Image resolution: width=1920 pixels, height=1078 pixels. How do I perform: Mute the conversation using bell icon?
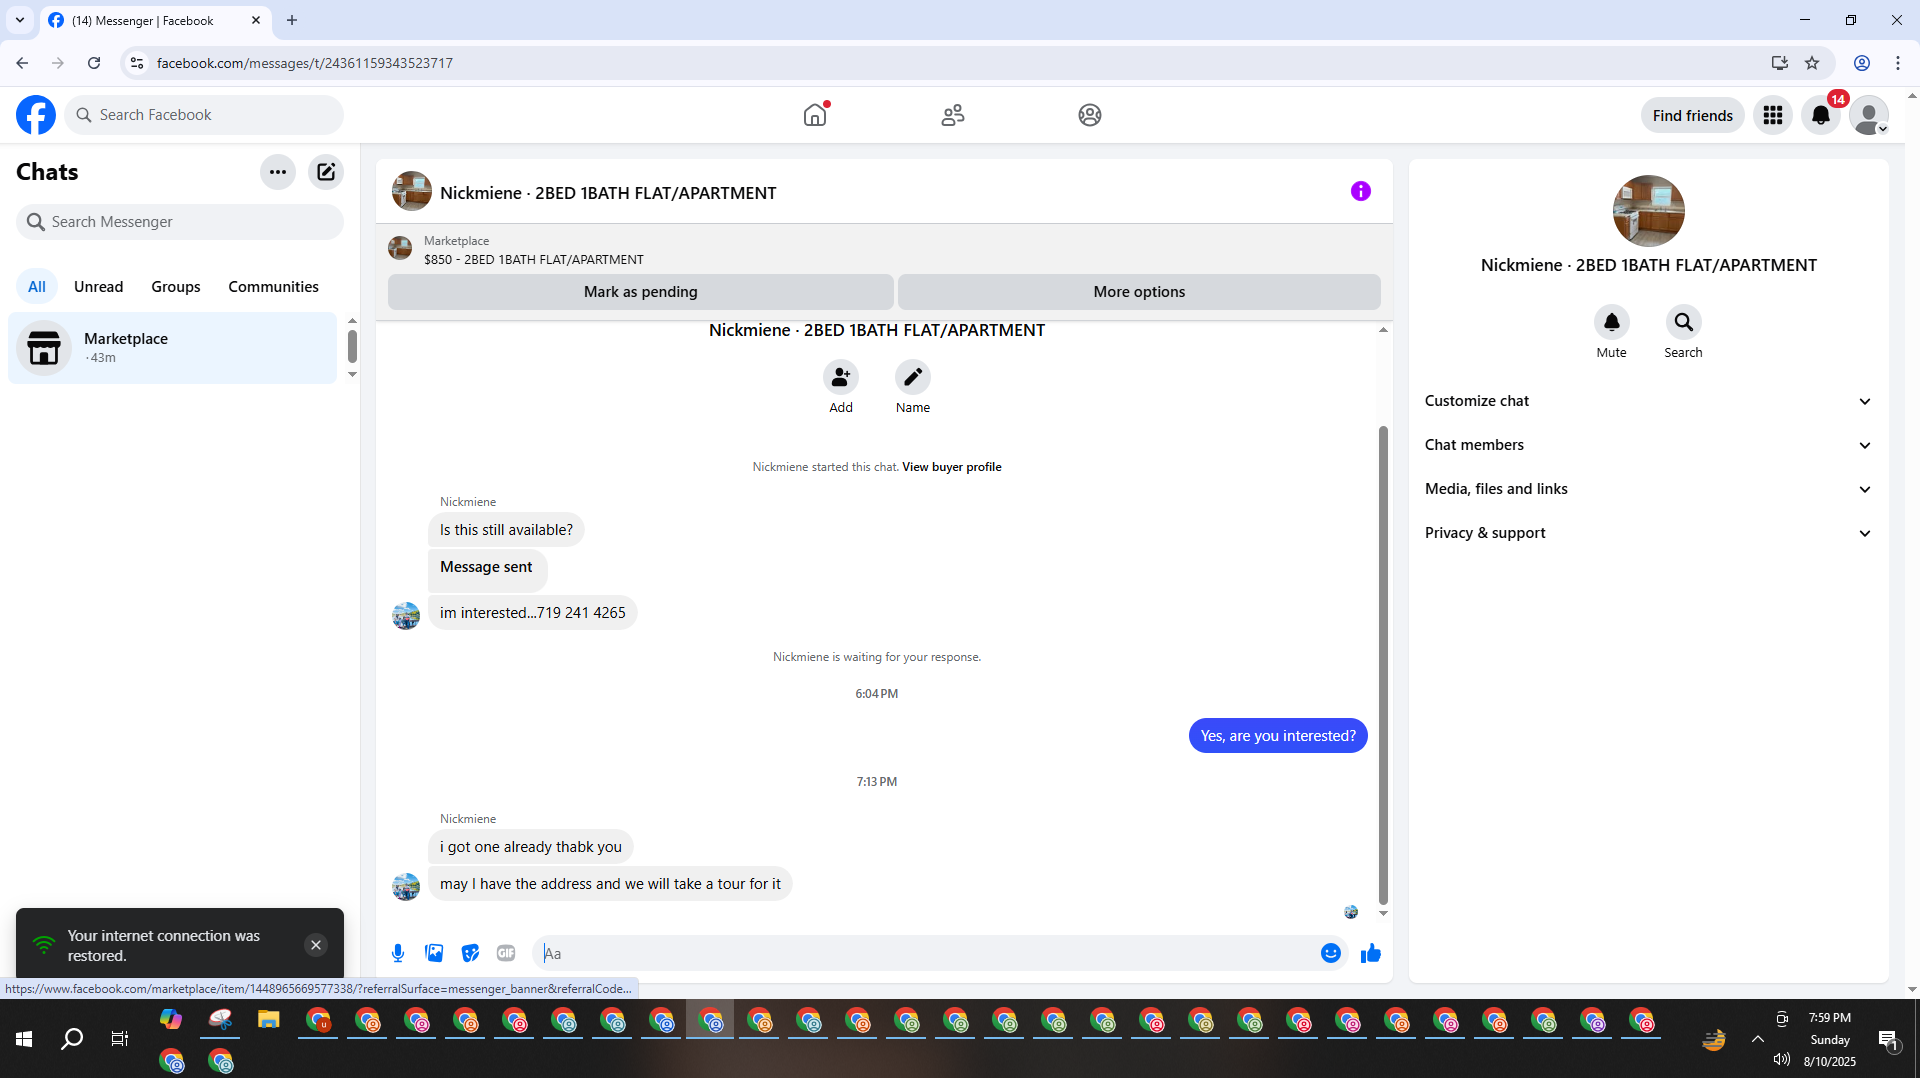(x=1612, y=322)
